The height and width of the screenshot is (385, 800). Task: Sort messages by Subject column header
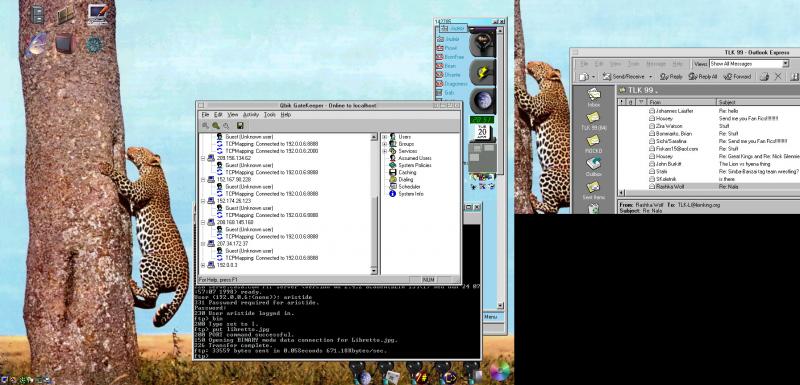(758, 102)
